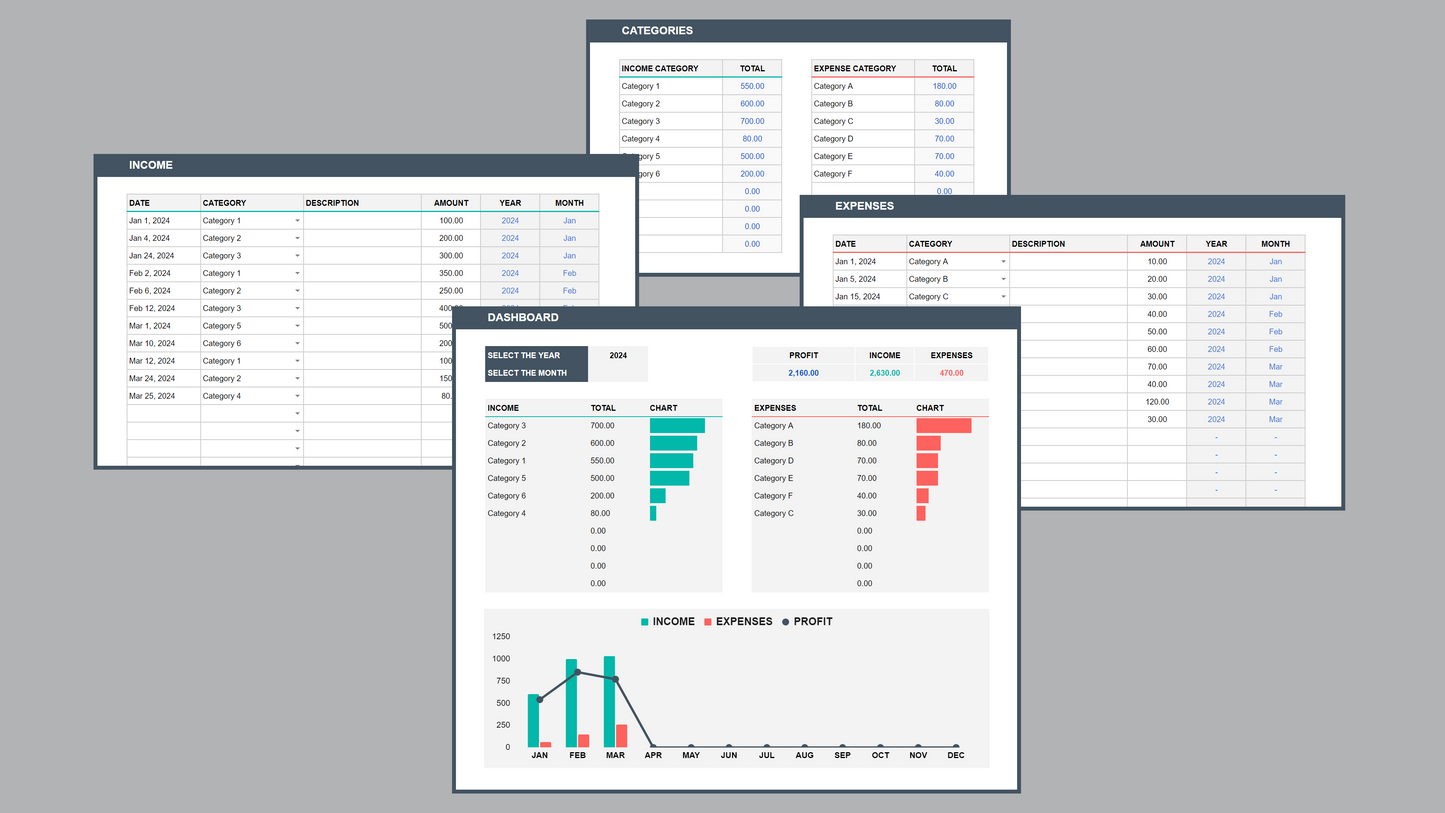Open category dropdown for Jan 1, 2024 income row

point(297,221)
